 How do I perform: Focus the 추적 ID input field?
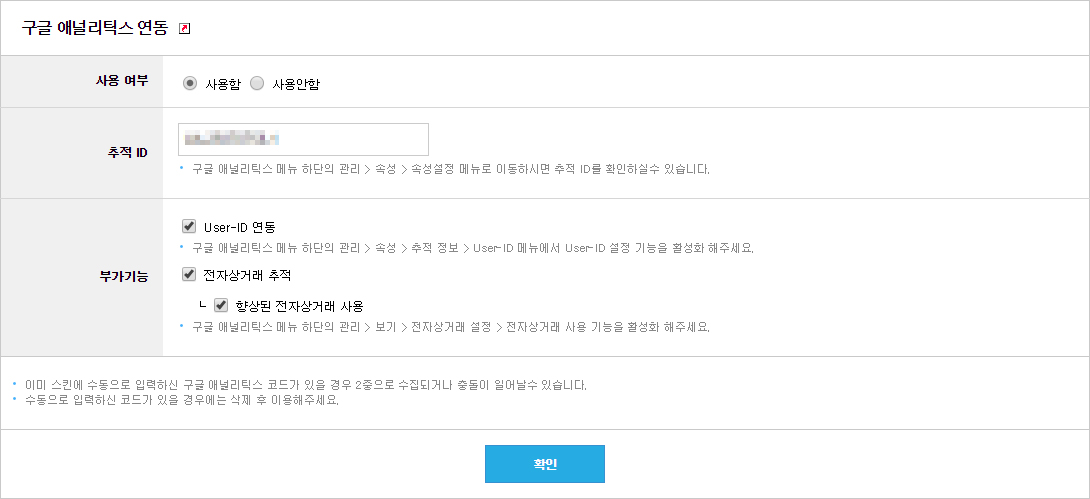pos(303,140)
